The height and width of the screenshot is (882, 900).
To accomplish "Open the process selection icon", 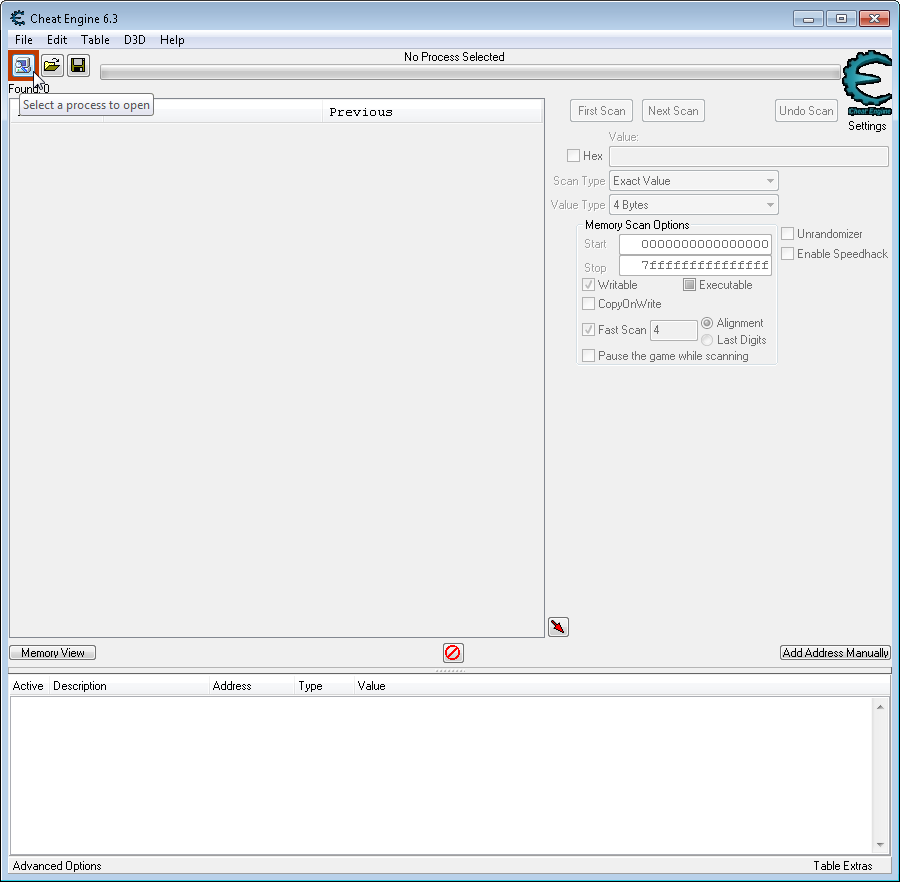I will click(23, 65).
